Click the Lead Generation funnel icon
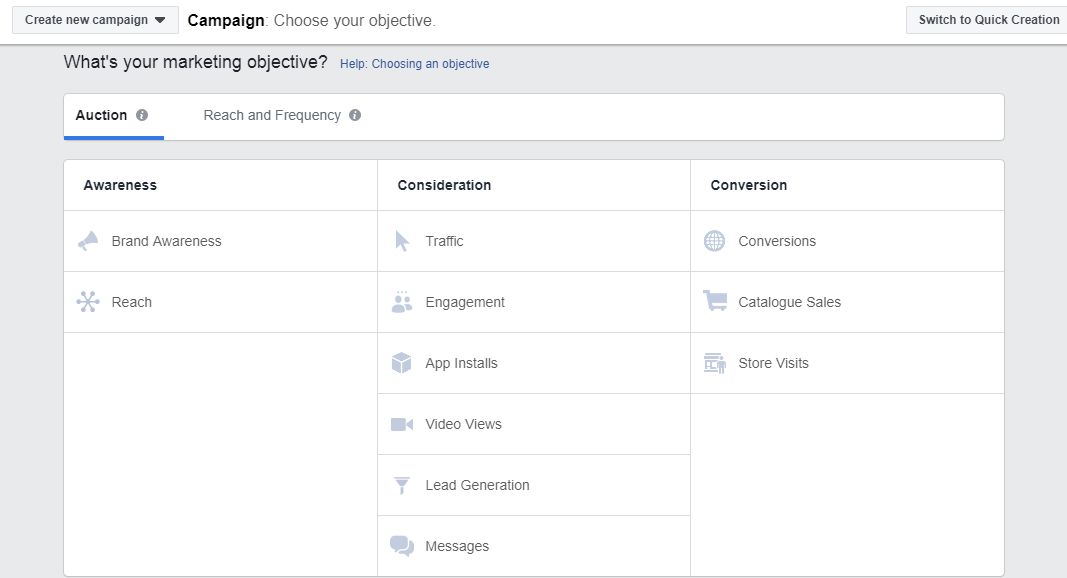Image resolution: width=1067 pixels, height=578 pixels. pos(401,485)
